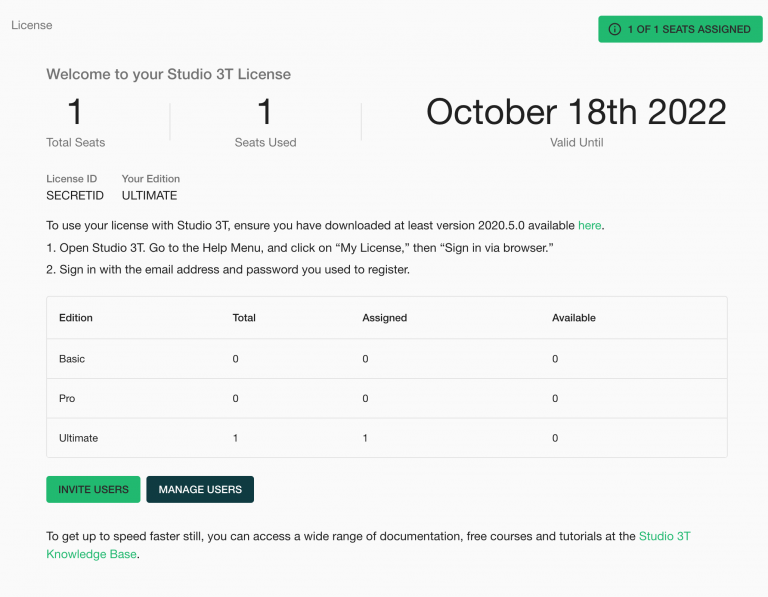Screen dimensions: 768x597
Task: Select the Basic edition row
Action: click(x=72, y=358)
